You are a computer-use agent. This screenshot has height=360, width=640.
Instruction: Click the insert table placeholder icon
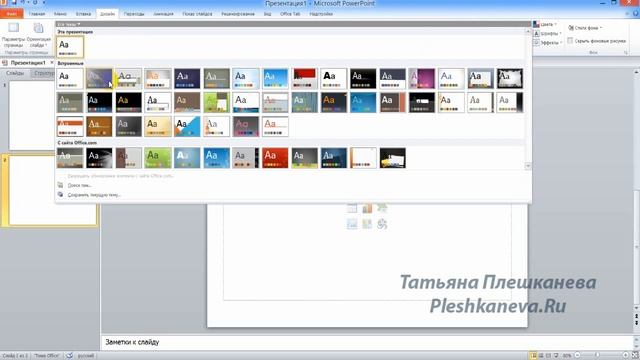352,208
